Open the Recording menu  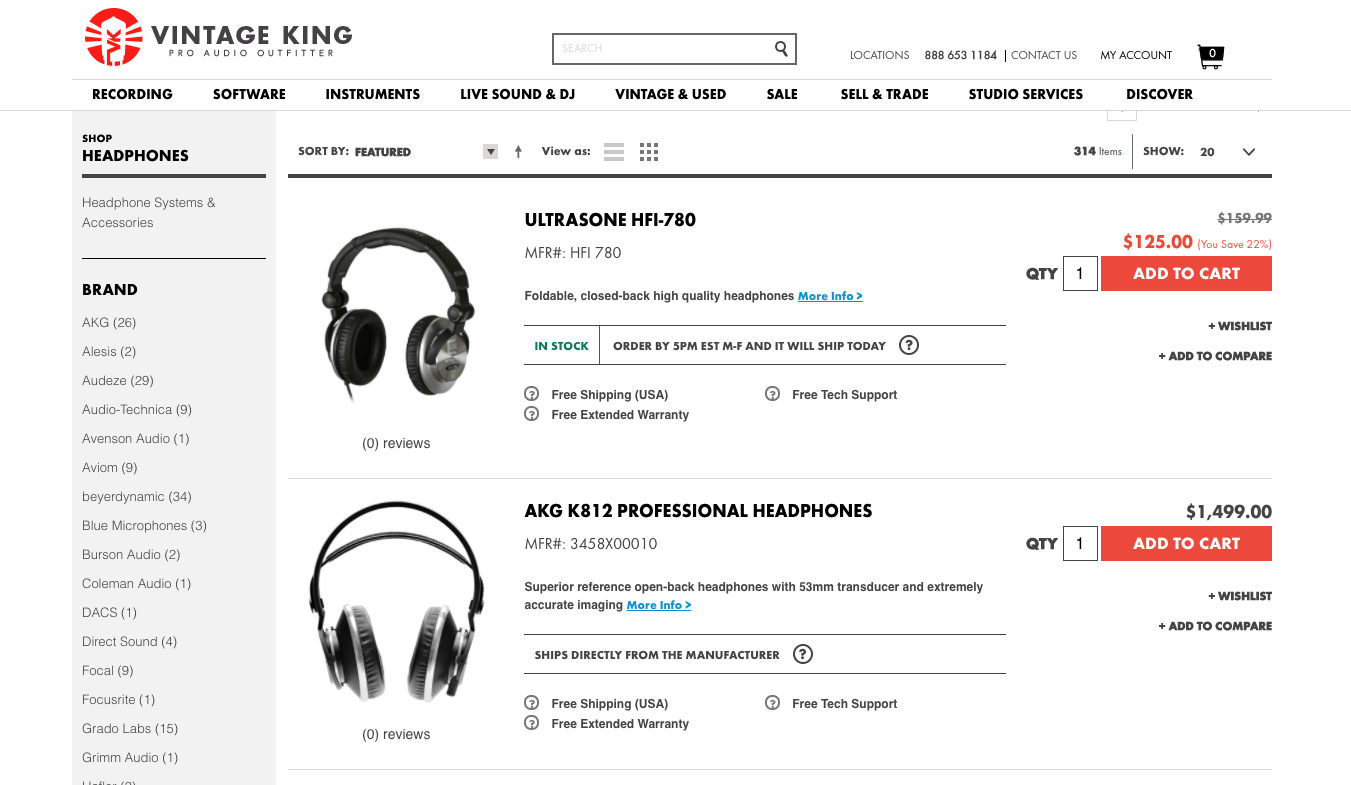pyautogui.click(x=132, y=94)
